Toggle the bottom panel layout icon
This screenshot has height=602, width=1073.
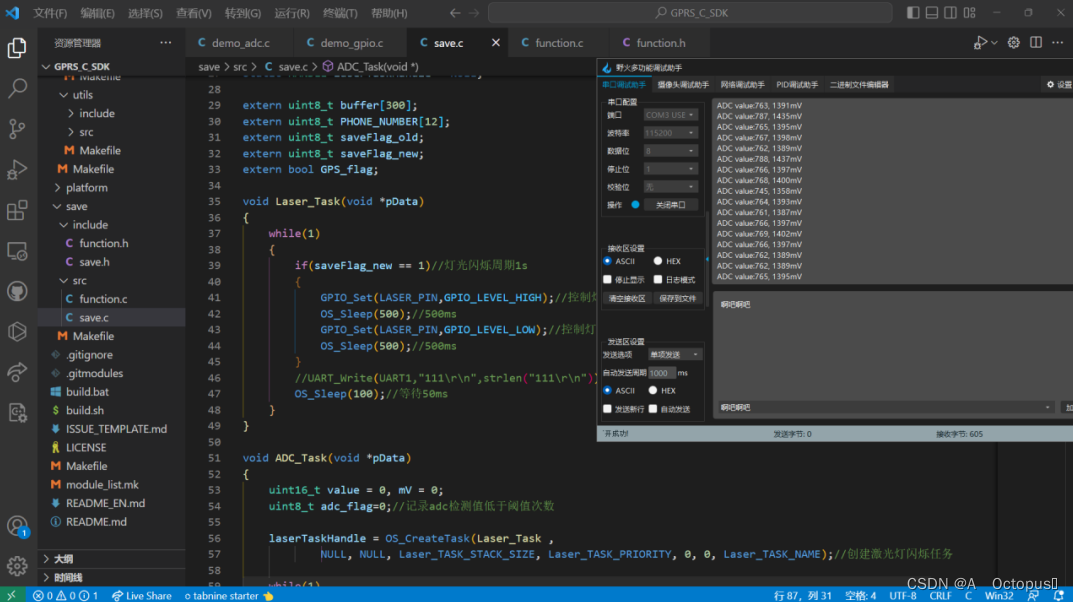click(932, 13)
